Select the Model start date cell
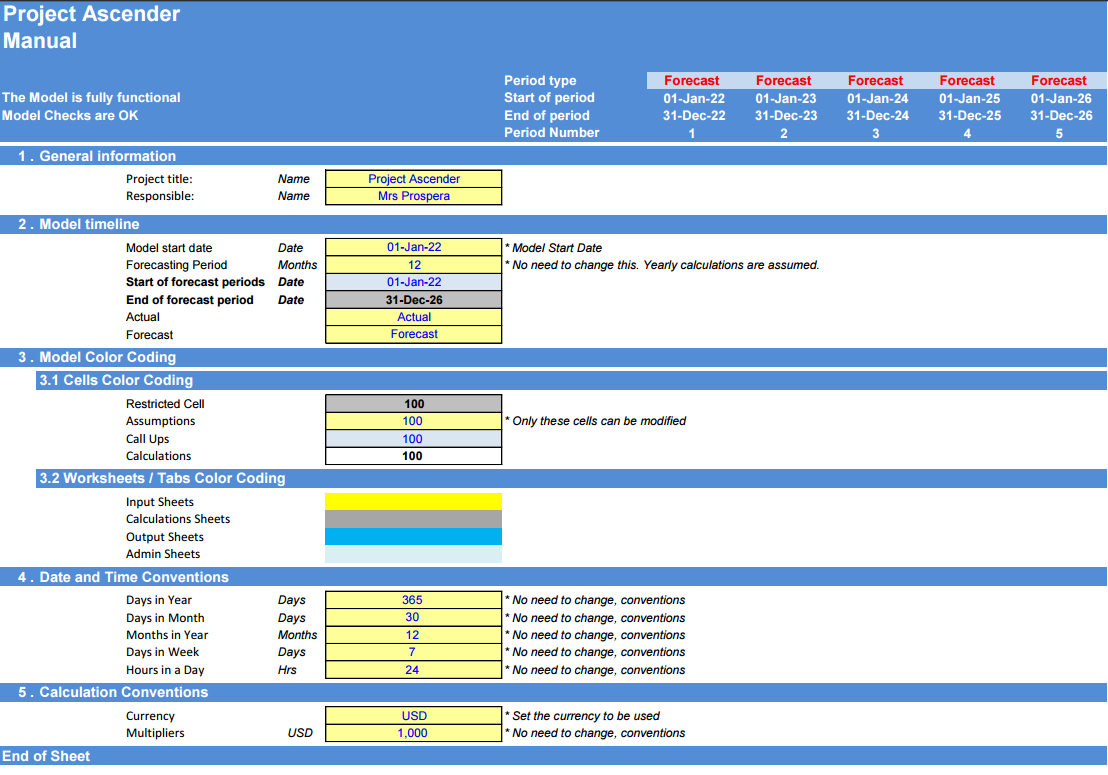The height and width of the screenshot is (775, 1108). point(413,247)
